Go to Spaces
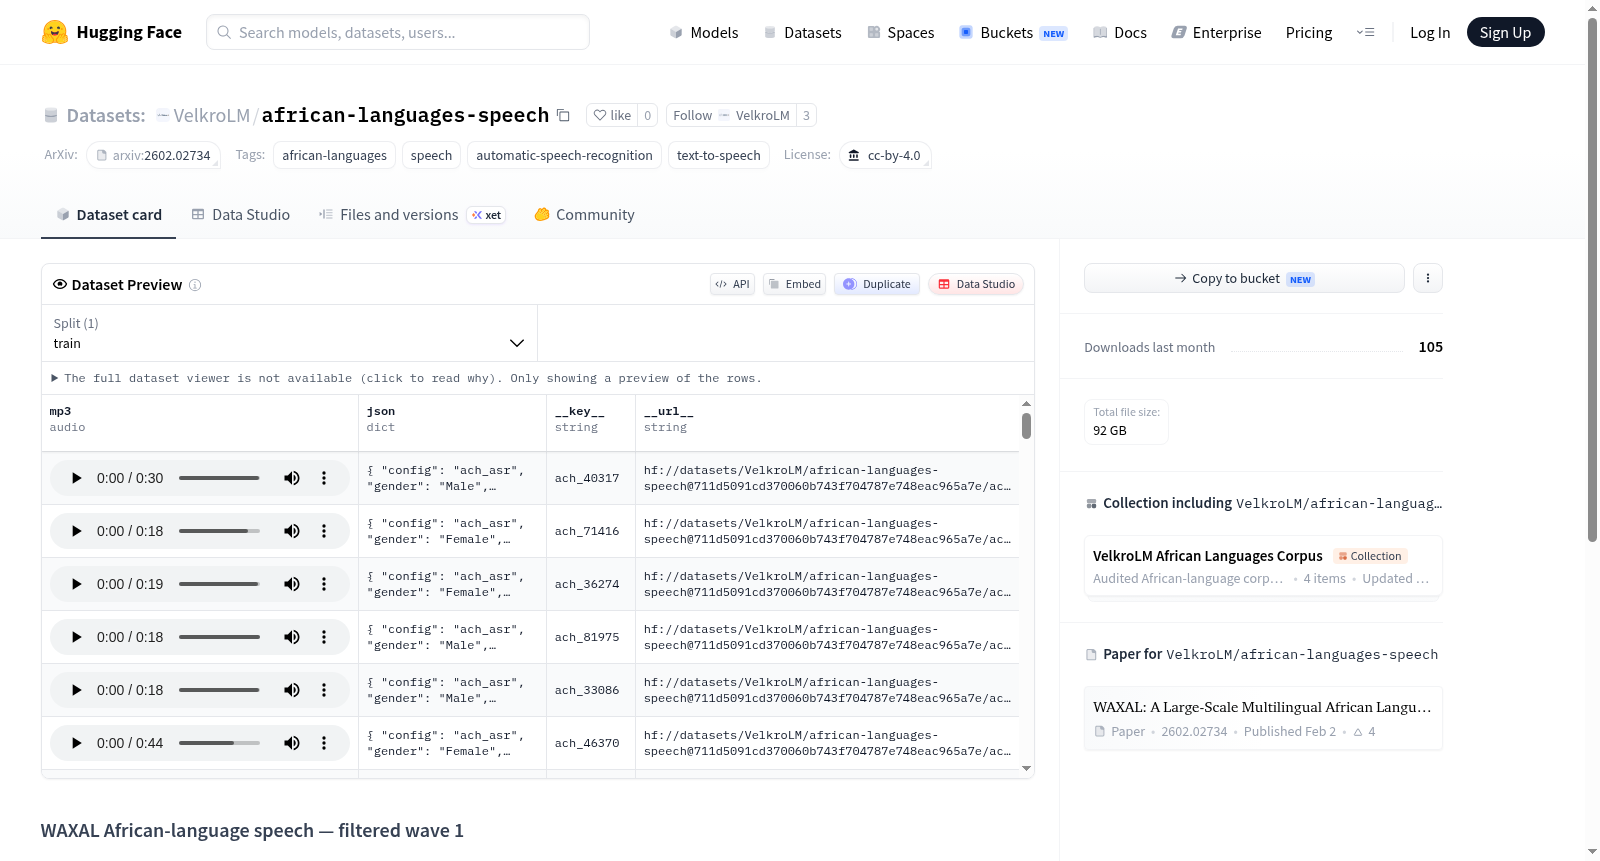1600x861 pixels. coord(901,32)
